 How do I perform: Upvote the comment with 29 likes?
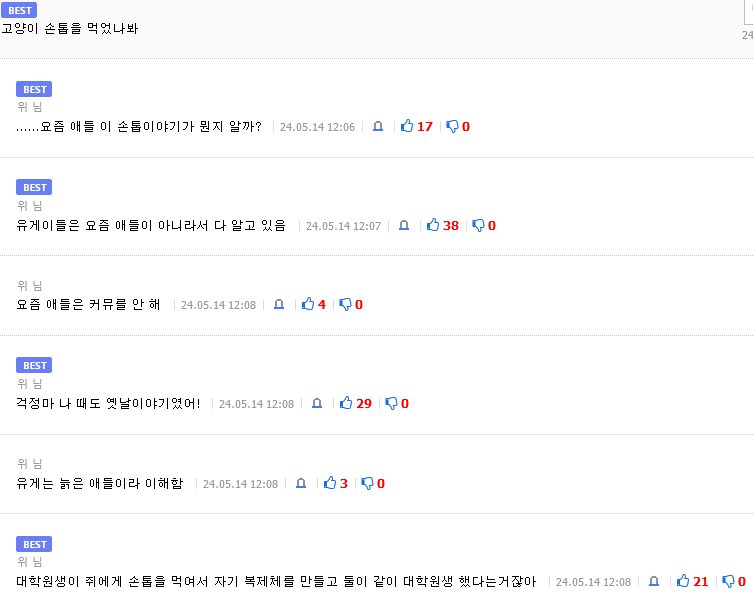pyautogui.click(x=346, y=404)
